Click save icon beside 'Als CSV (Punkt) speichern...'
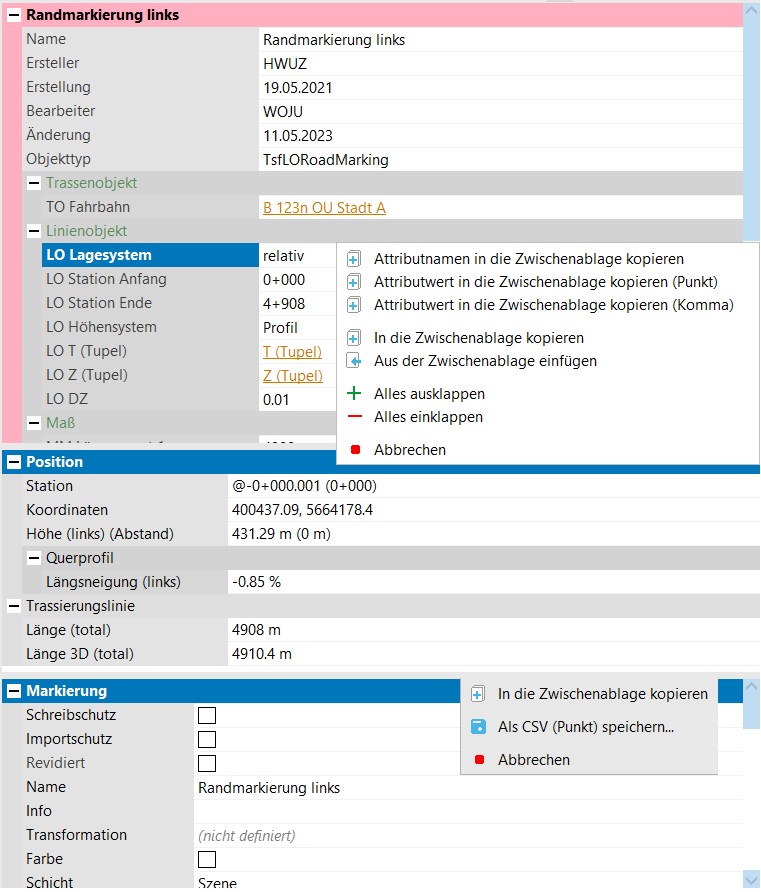Viewport: 761px width, 892px height. 478,727
